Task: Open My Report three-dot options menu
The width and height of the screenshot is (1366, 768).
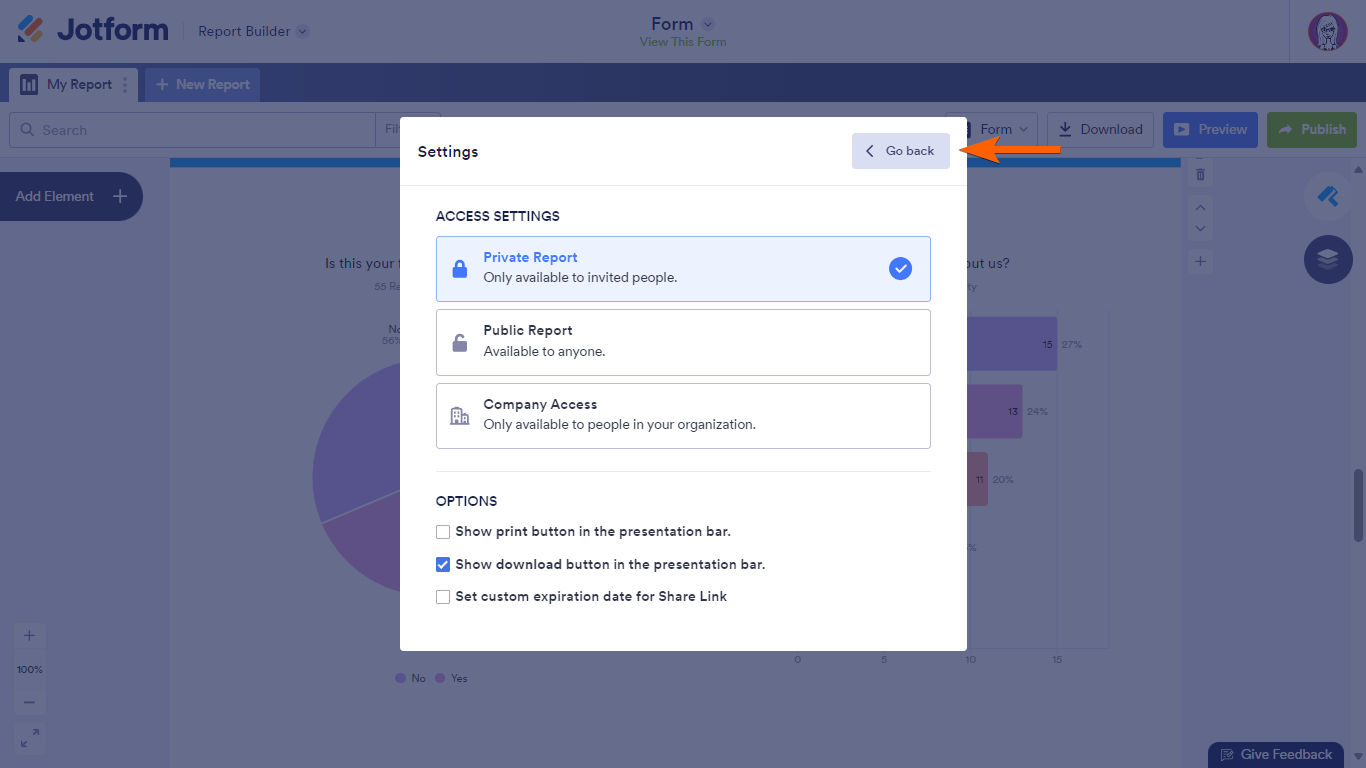Action: [x=125, y=85]
